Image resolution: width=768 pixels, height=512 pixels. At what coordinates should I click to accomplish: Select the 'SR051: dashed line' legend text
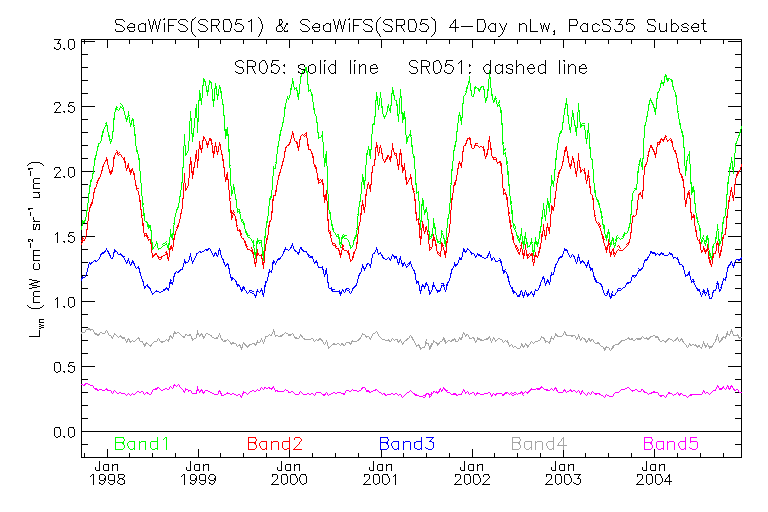click(498, 68)
